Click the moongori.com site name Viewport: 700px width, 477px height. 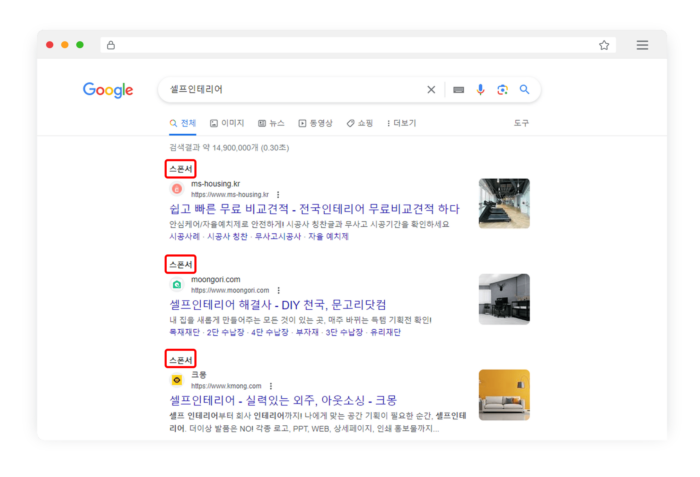216,279
